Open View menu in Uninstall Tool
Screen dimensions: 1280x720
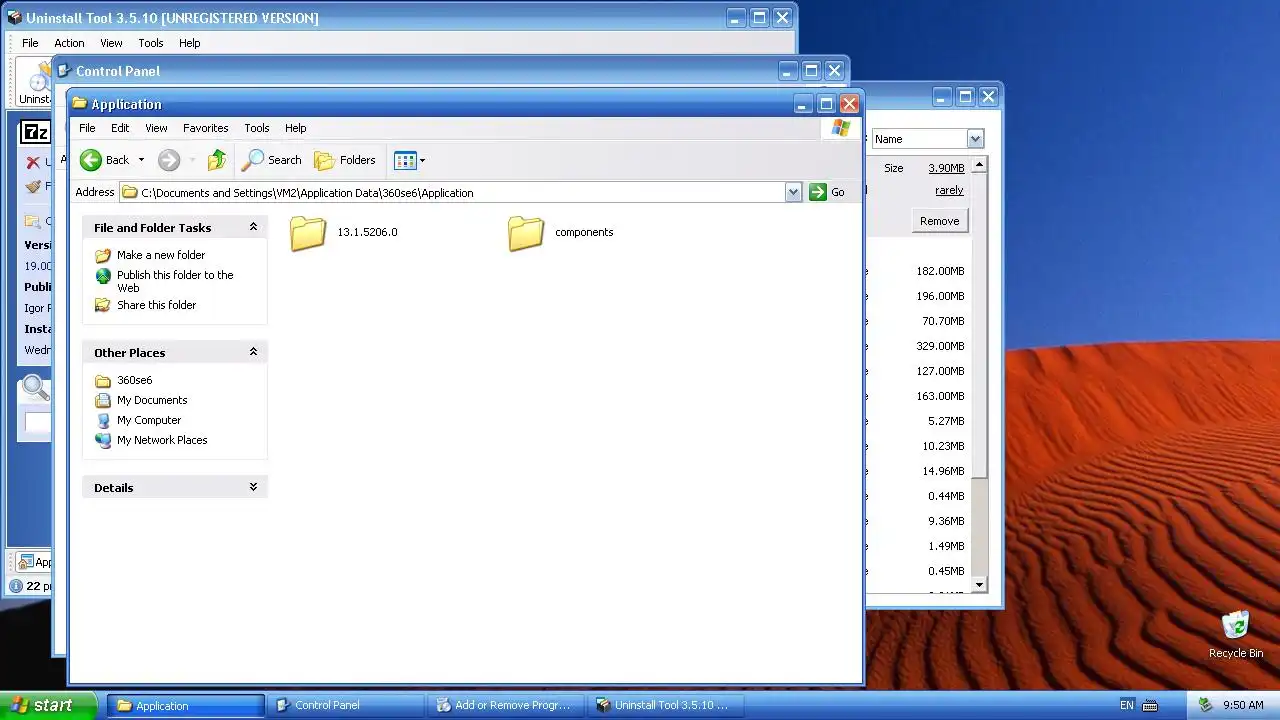click(x=111, y=43)
